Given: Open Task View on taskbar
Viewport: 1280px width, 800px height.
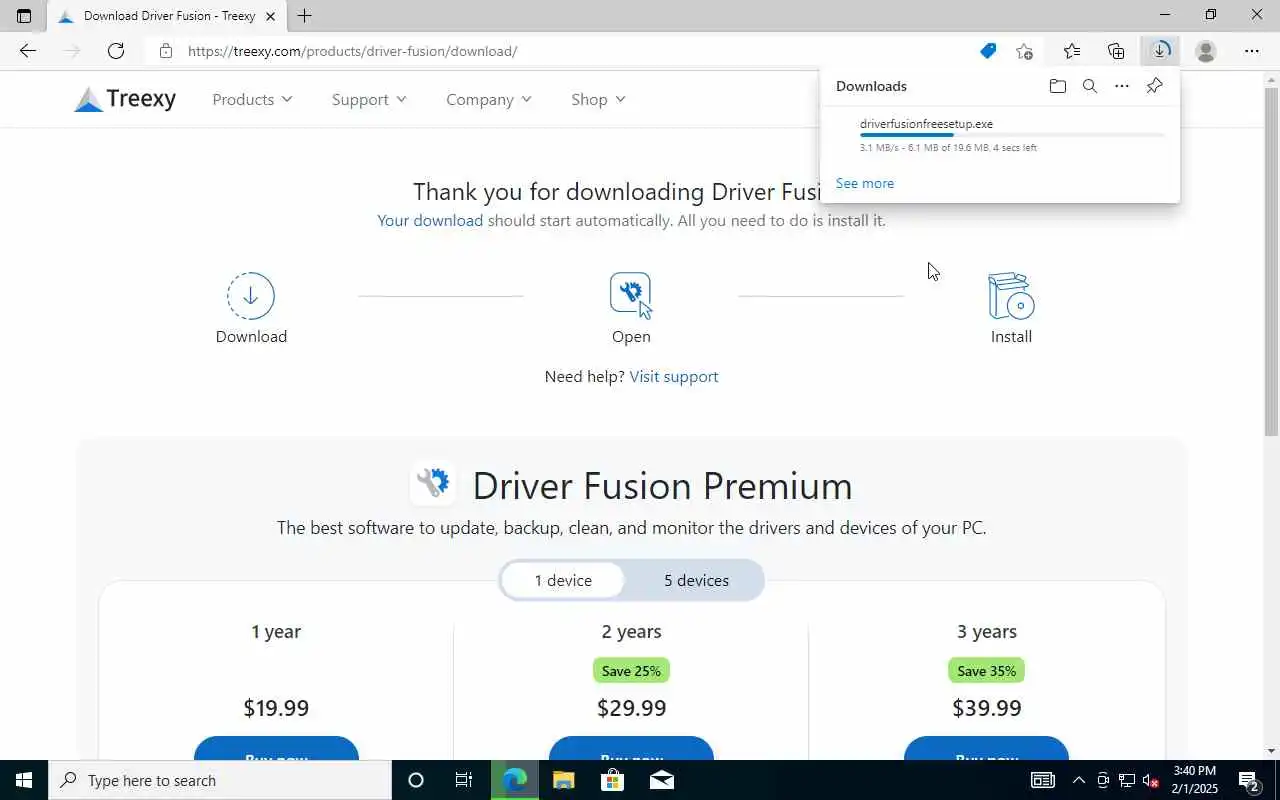Looking at the screenshot, I should coord(464,780).
